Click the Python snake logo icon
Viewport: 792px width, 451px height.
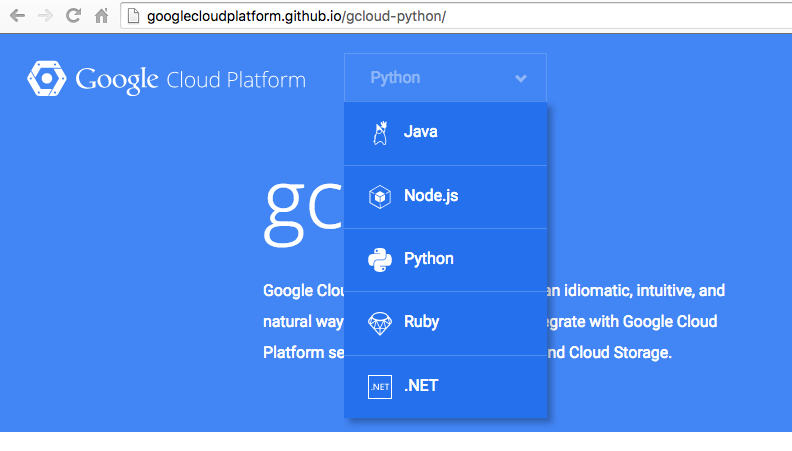(x=380, y=260)
